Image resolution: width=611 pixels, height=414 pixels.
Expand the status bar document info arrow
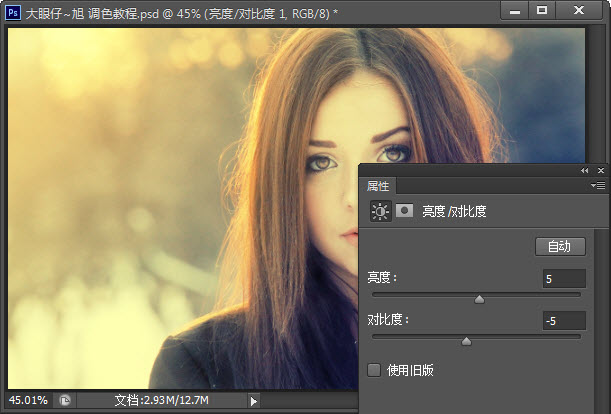pyautogui.click(x=253, y=400)
